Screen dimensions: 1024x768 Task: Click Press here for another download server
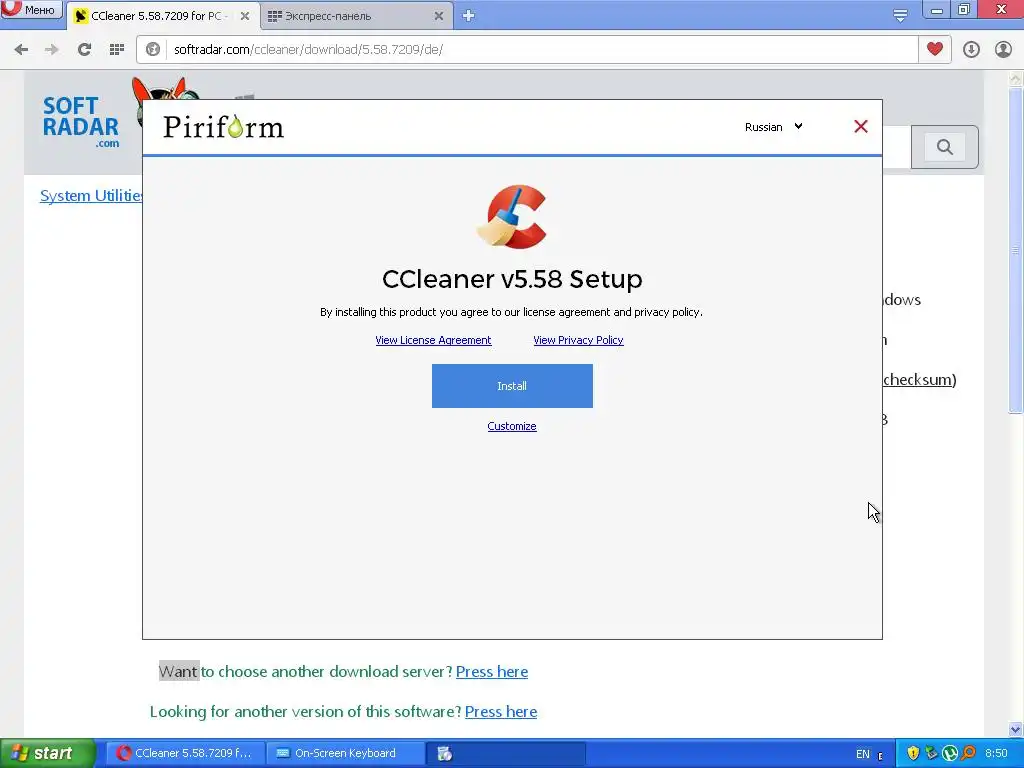(492, 672)
